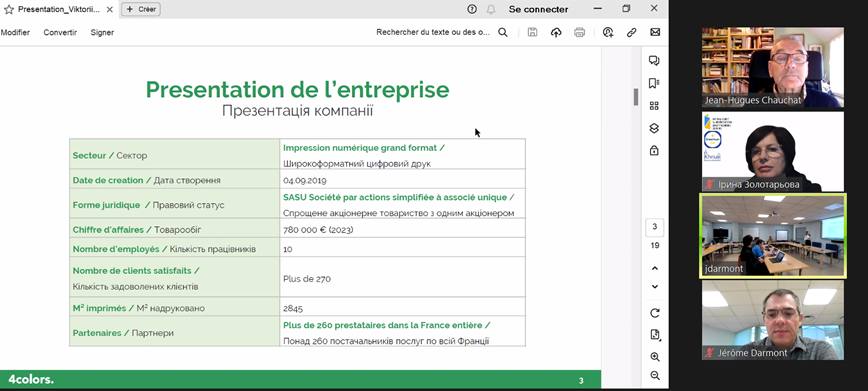Send the file by email envelope icon
The height and width of the screenshot is (391, 868).
tap(655, 32)
